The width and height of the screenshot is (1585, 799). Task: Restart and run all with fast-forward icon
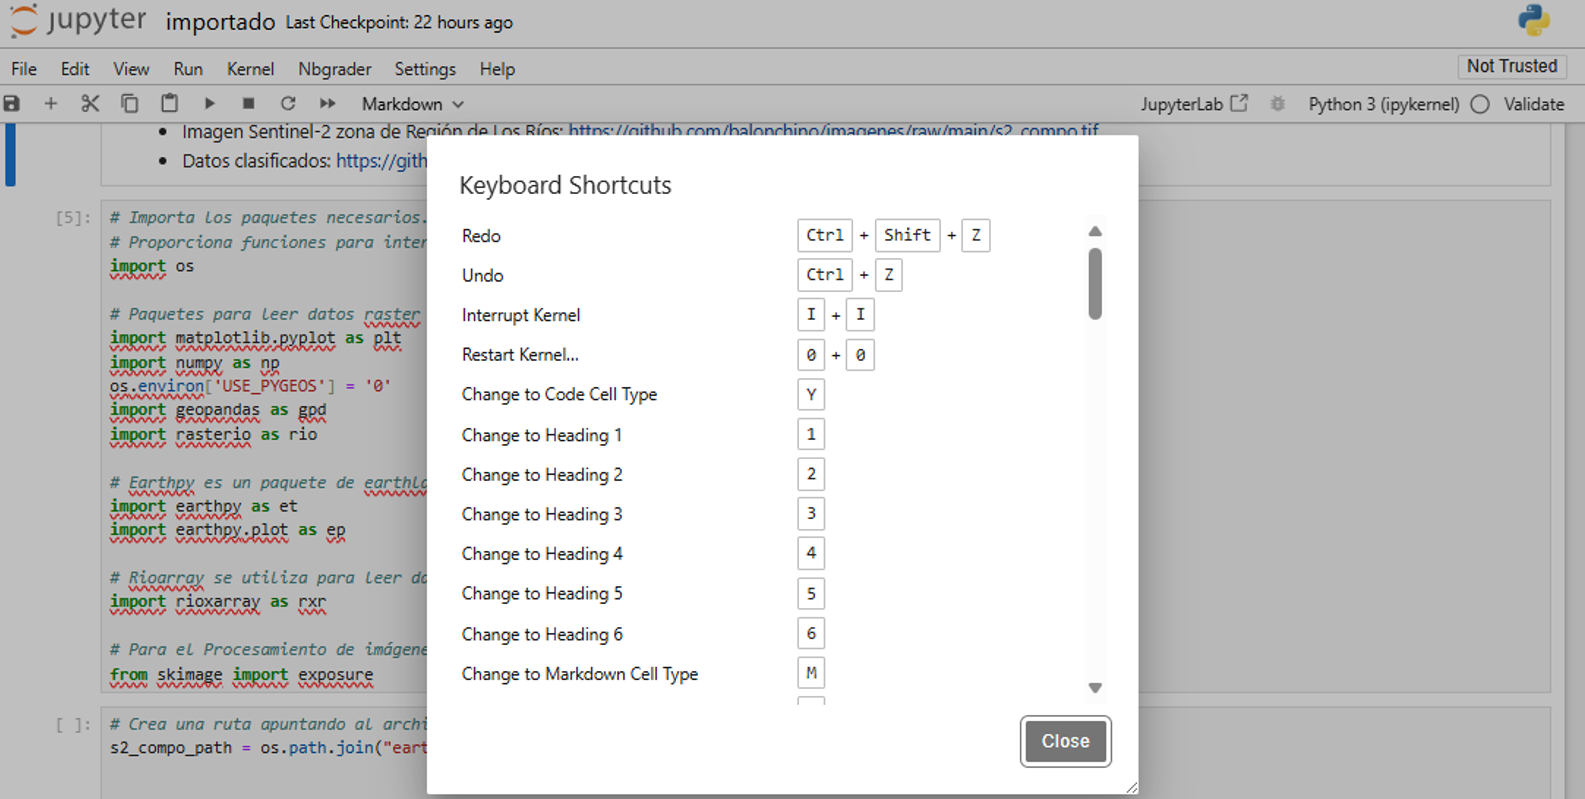327,104
